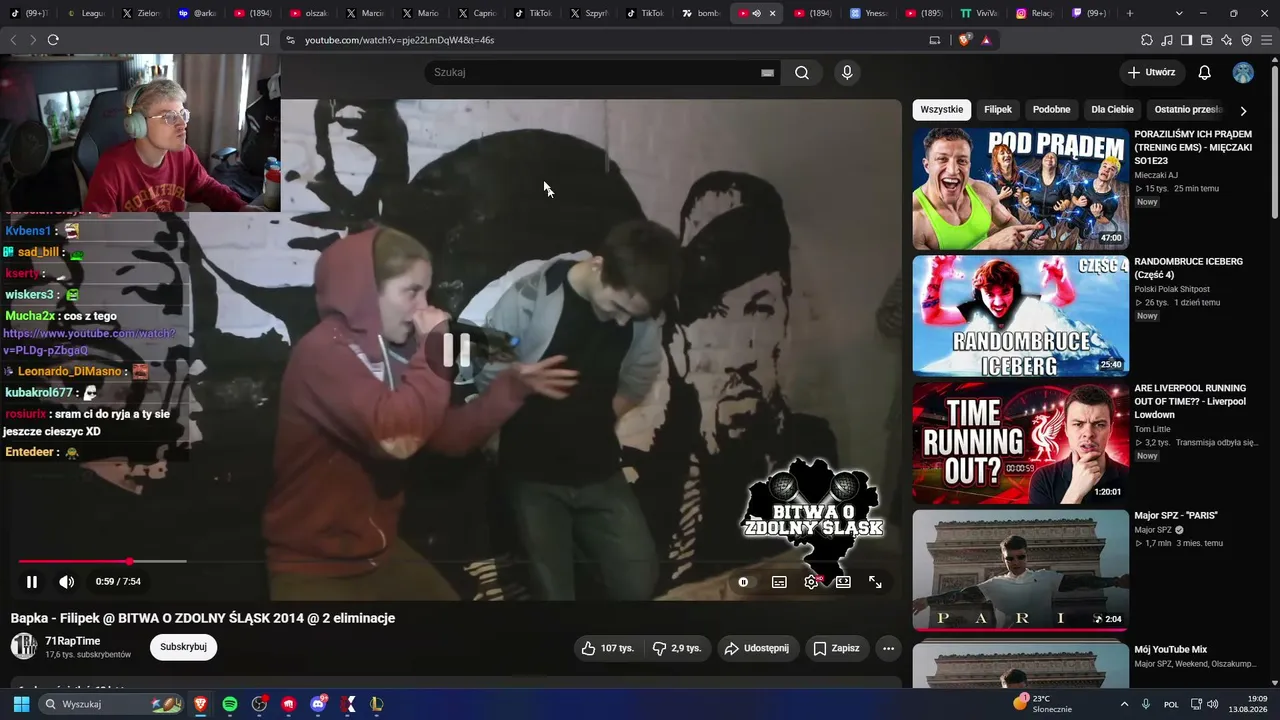Open the on-screen keyboard in the search box

tap(768, 72)
